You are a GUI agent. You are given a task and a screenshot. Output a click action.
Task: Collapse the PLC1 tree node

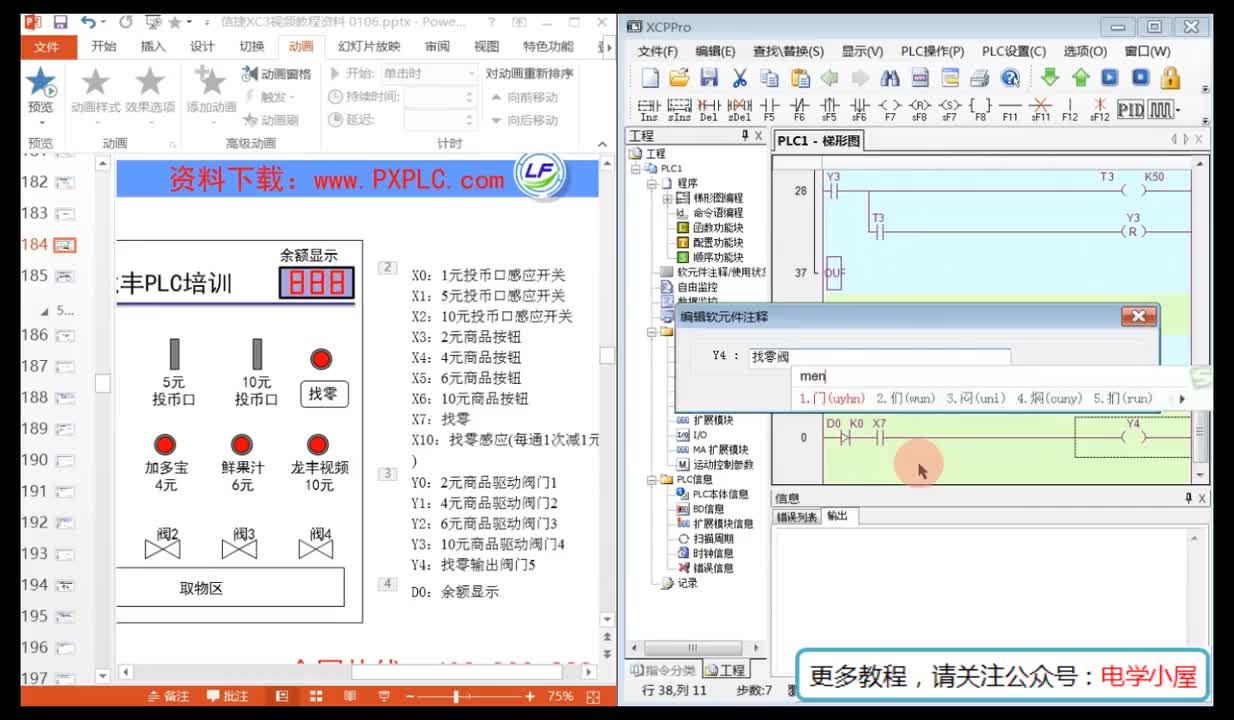tap(636, 169)
